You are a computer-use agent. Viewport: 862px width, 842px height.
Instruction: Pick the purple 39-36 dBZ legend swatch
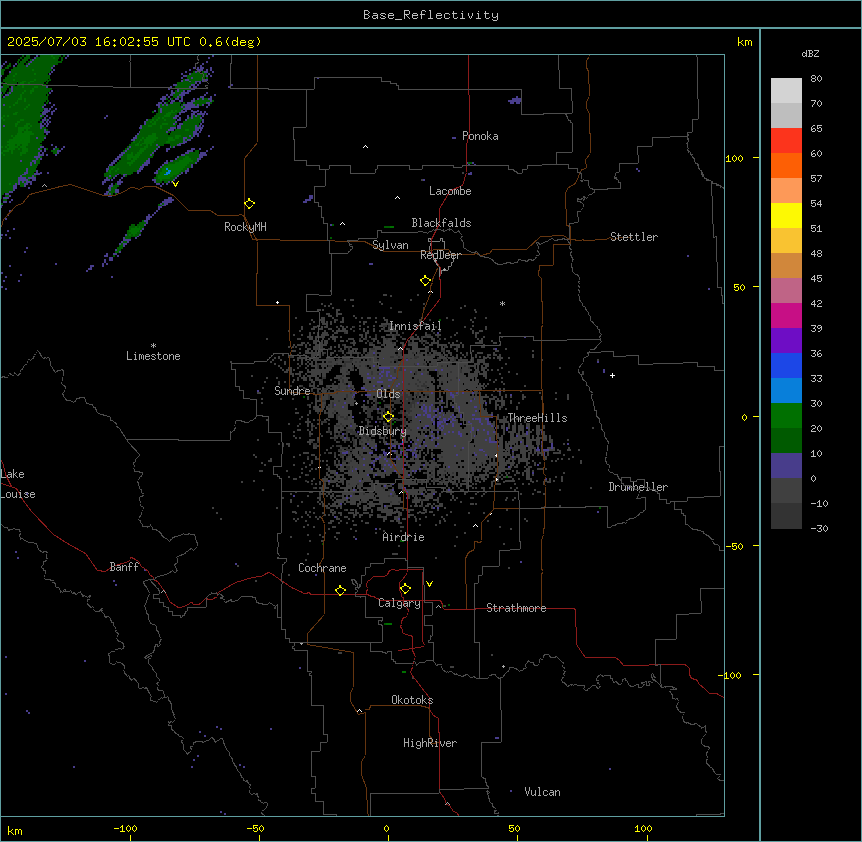(786, 341)
